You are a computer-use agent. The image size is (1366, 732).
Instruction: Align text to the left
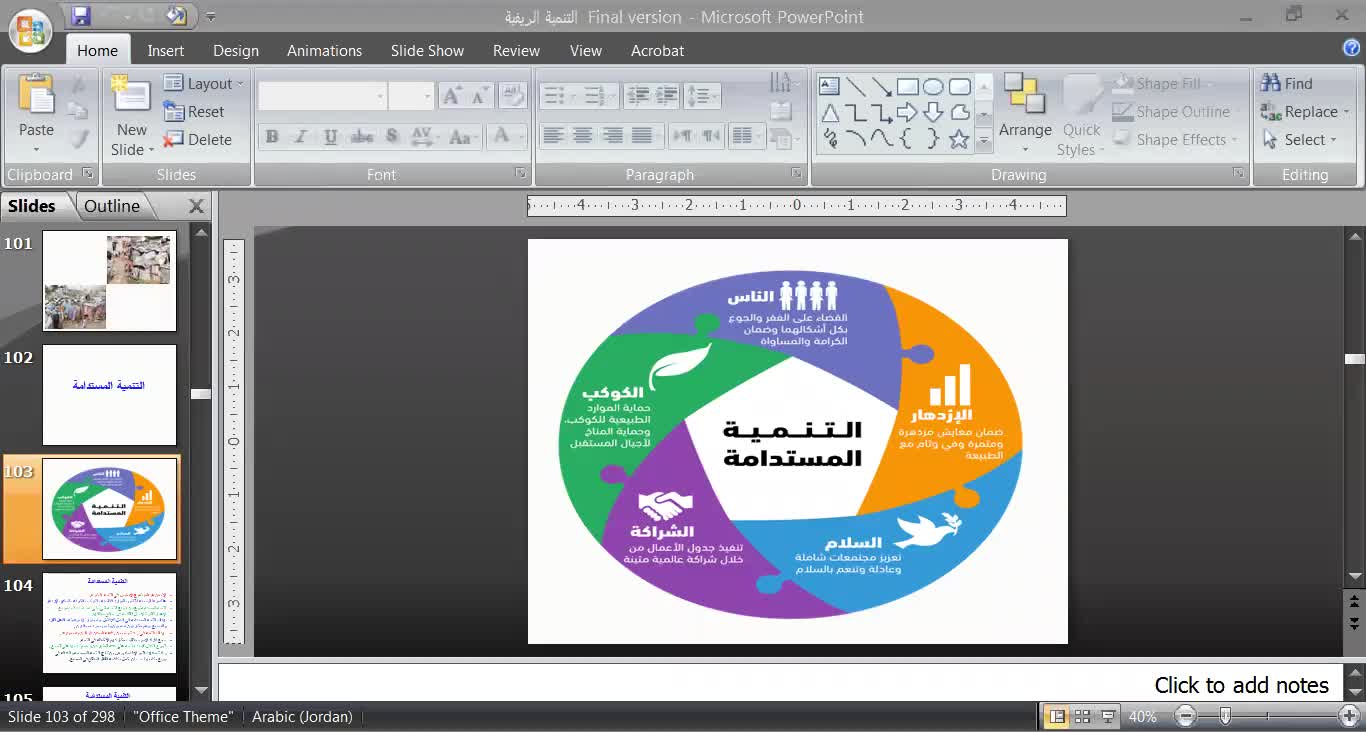pos(553,135)
